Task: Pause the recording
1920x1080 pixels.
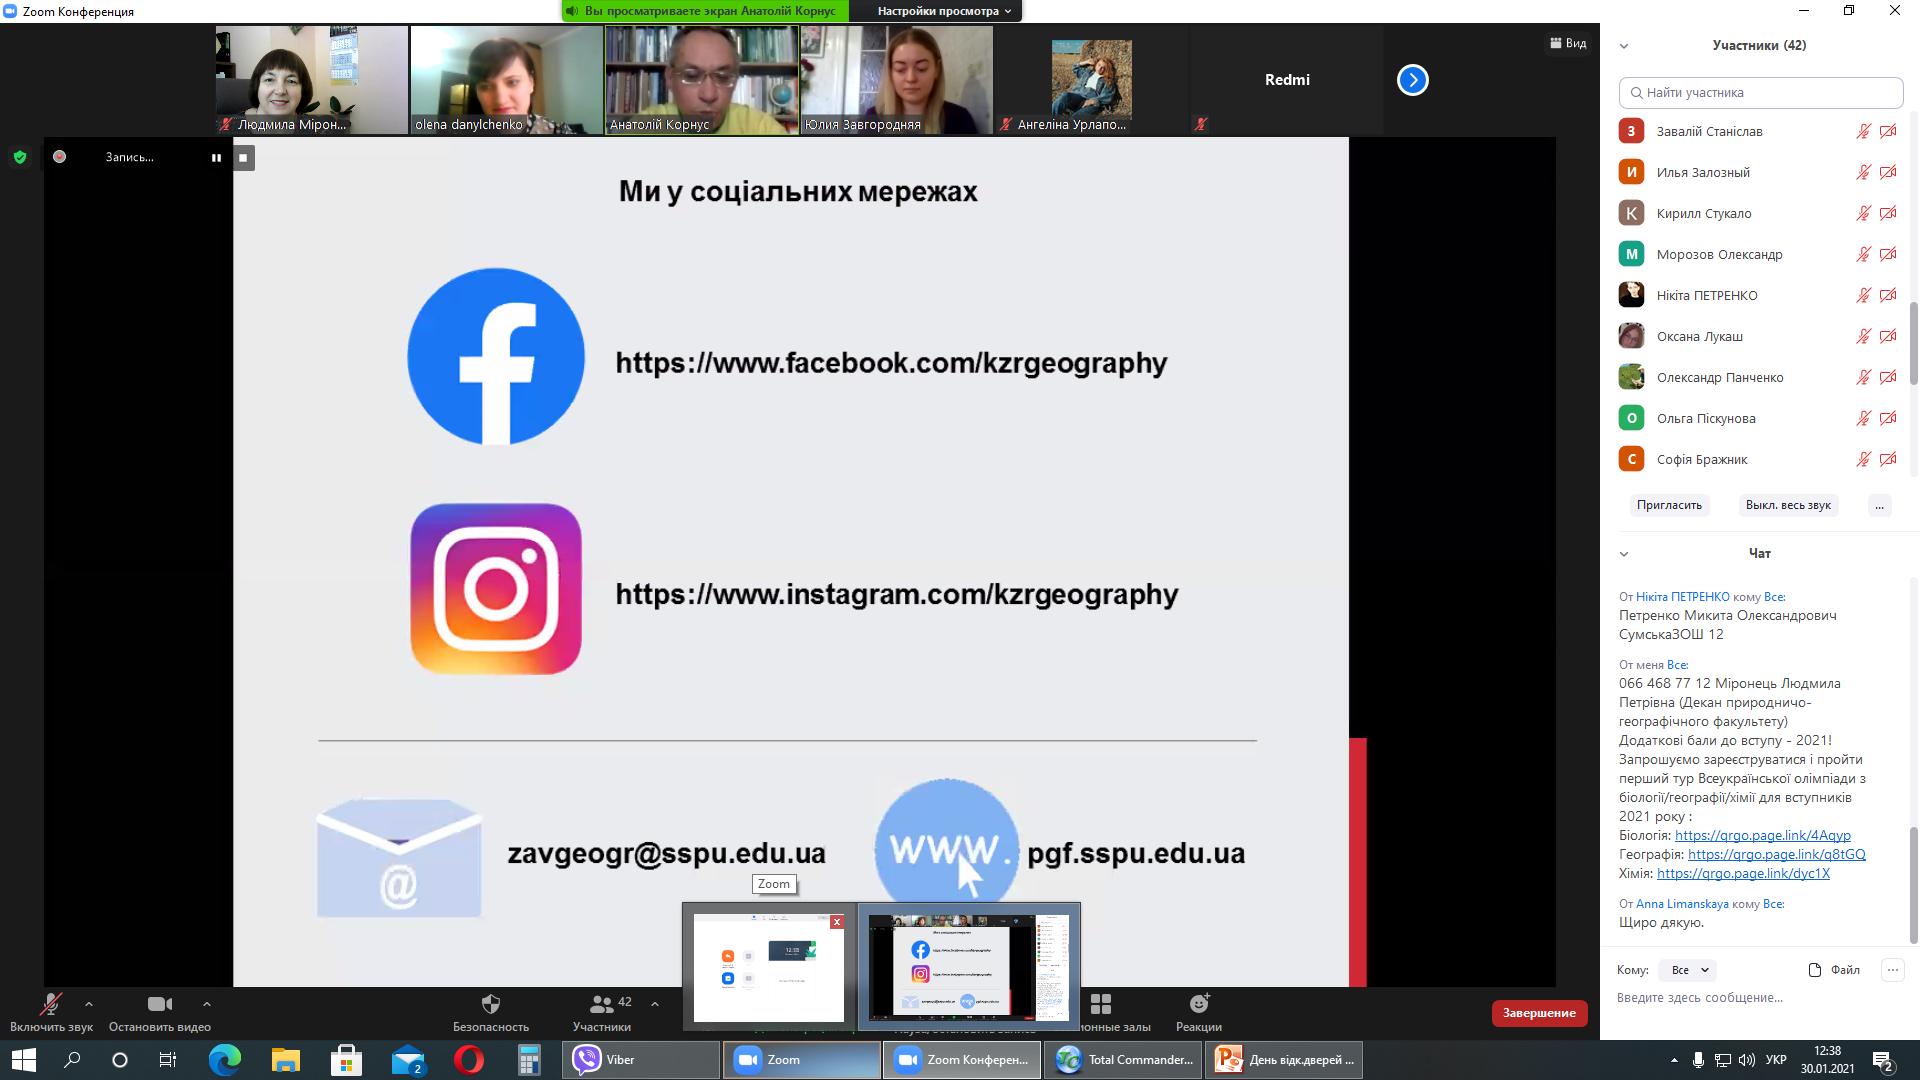Action: [216, 158]
